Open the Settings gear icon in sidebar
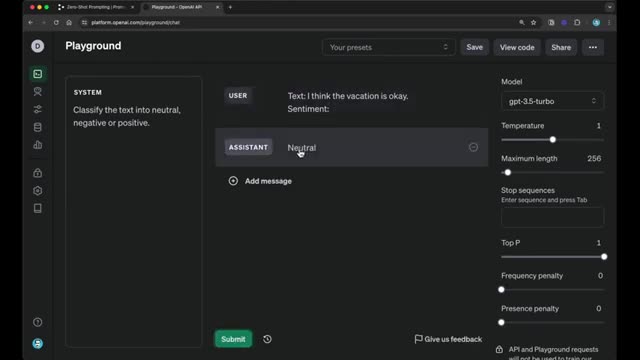Screen dimensions: 640x360 (x=38, y=191)
